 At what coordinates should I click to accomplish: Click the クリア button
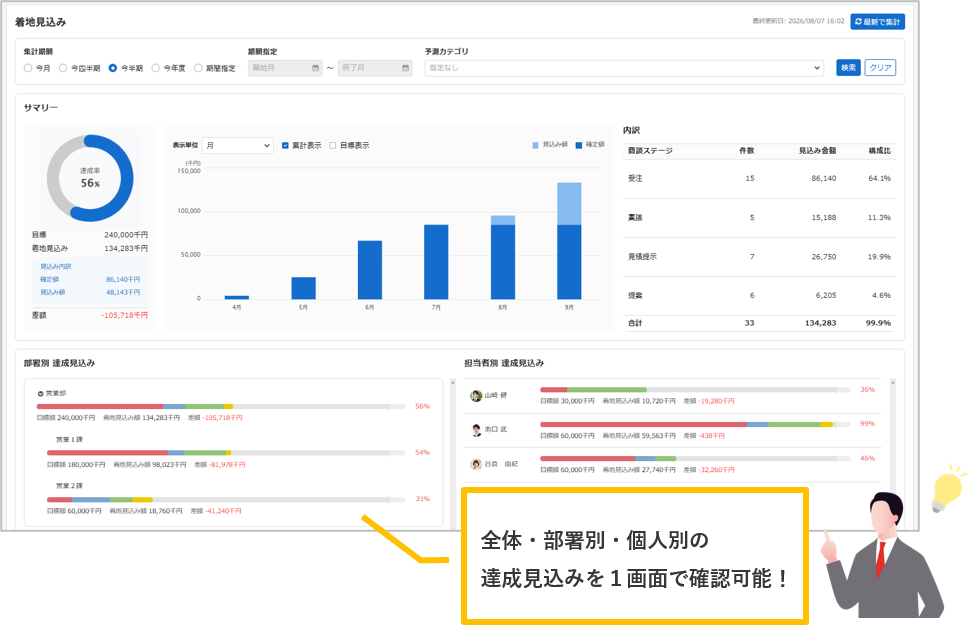880,68
